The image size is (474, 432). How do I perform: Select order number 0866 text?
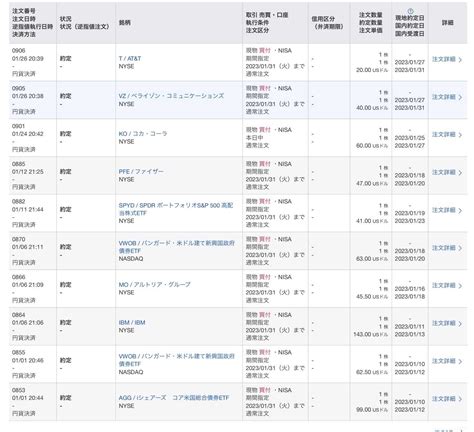point(19,277)
